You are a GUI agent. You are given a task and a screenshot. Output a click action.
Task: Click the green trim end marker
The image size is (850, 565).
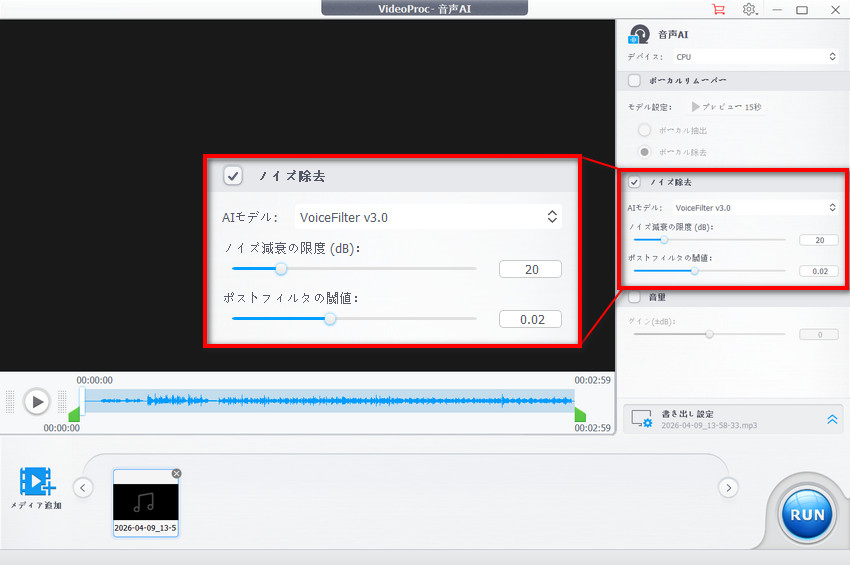(580, 414)
